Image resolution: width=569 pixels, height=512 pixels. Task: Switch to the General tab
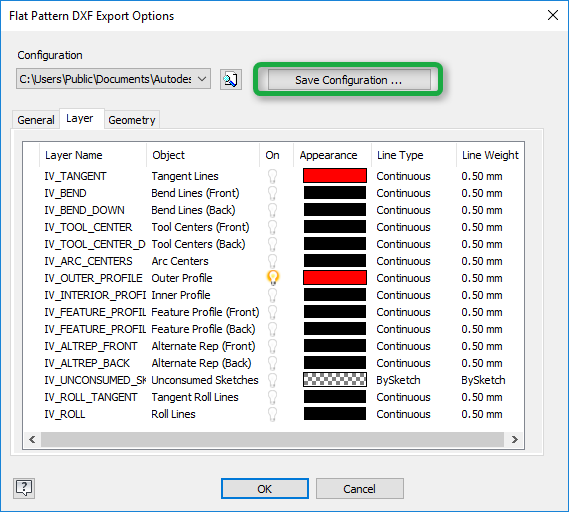[36, 120]
